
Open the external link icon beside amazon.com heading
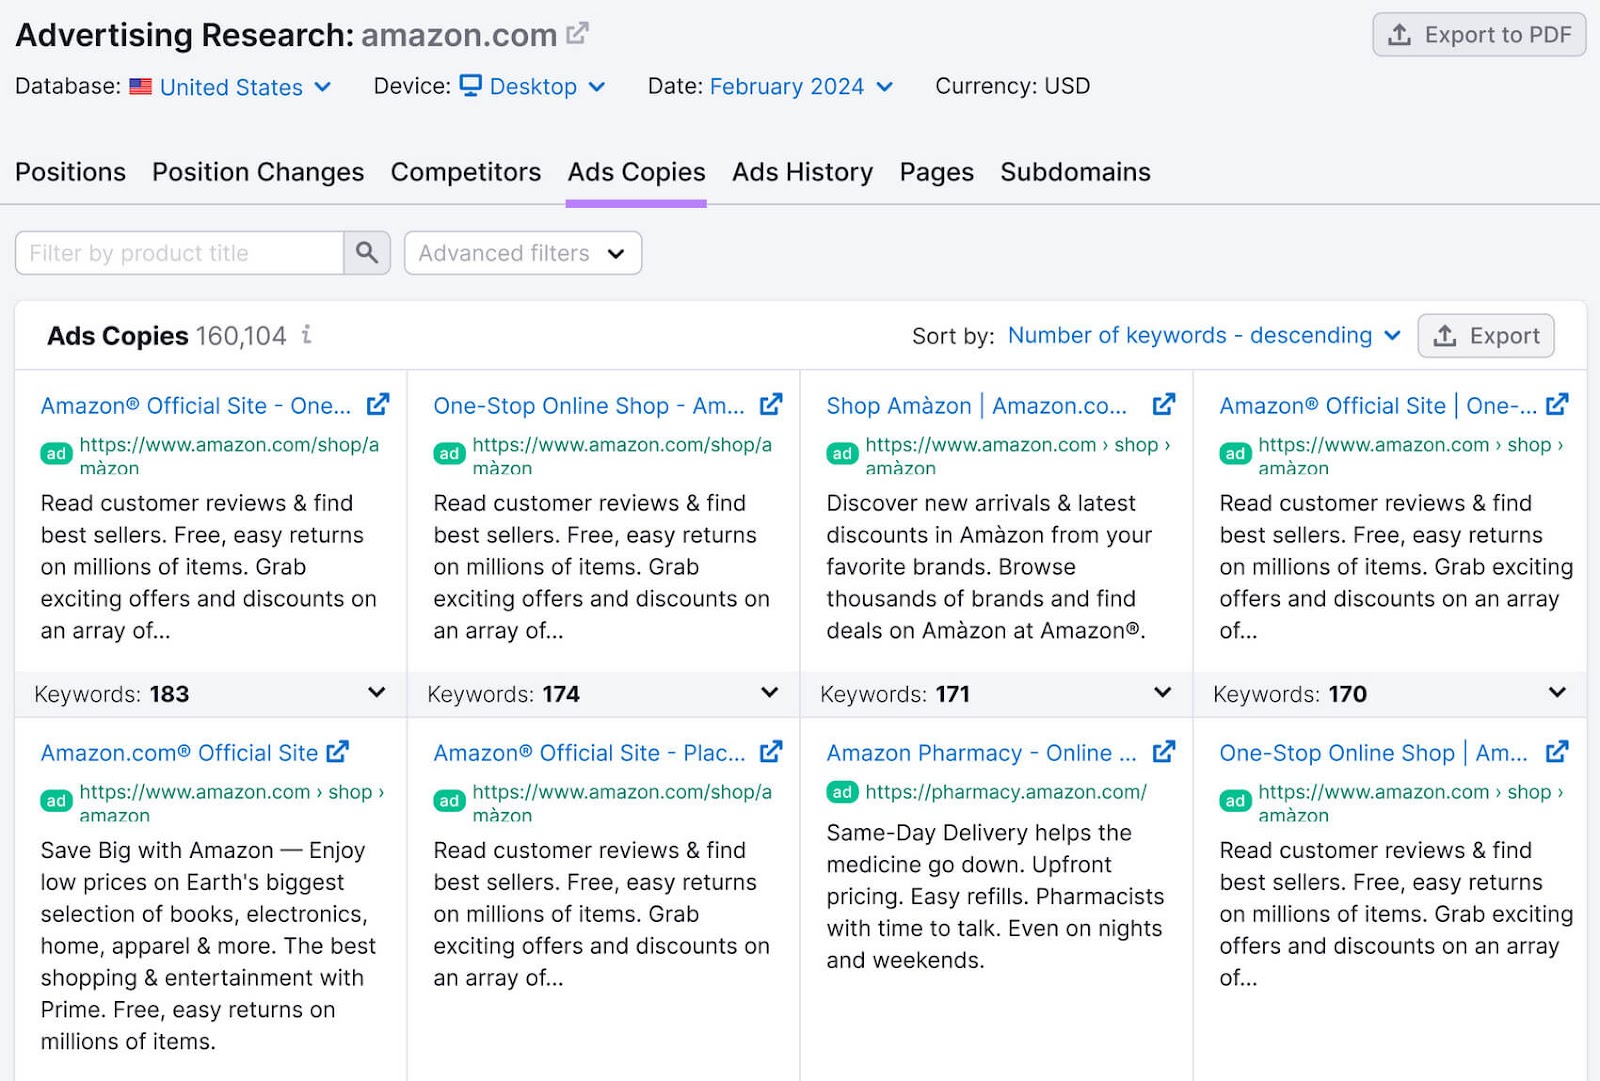[576, 32]
